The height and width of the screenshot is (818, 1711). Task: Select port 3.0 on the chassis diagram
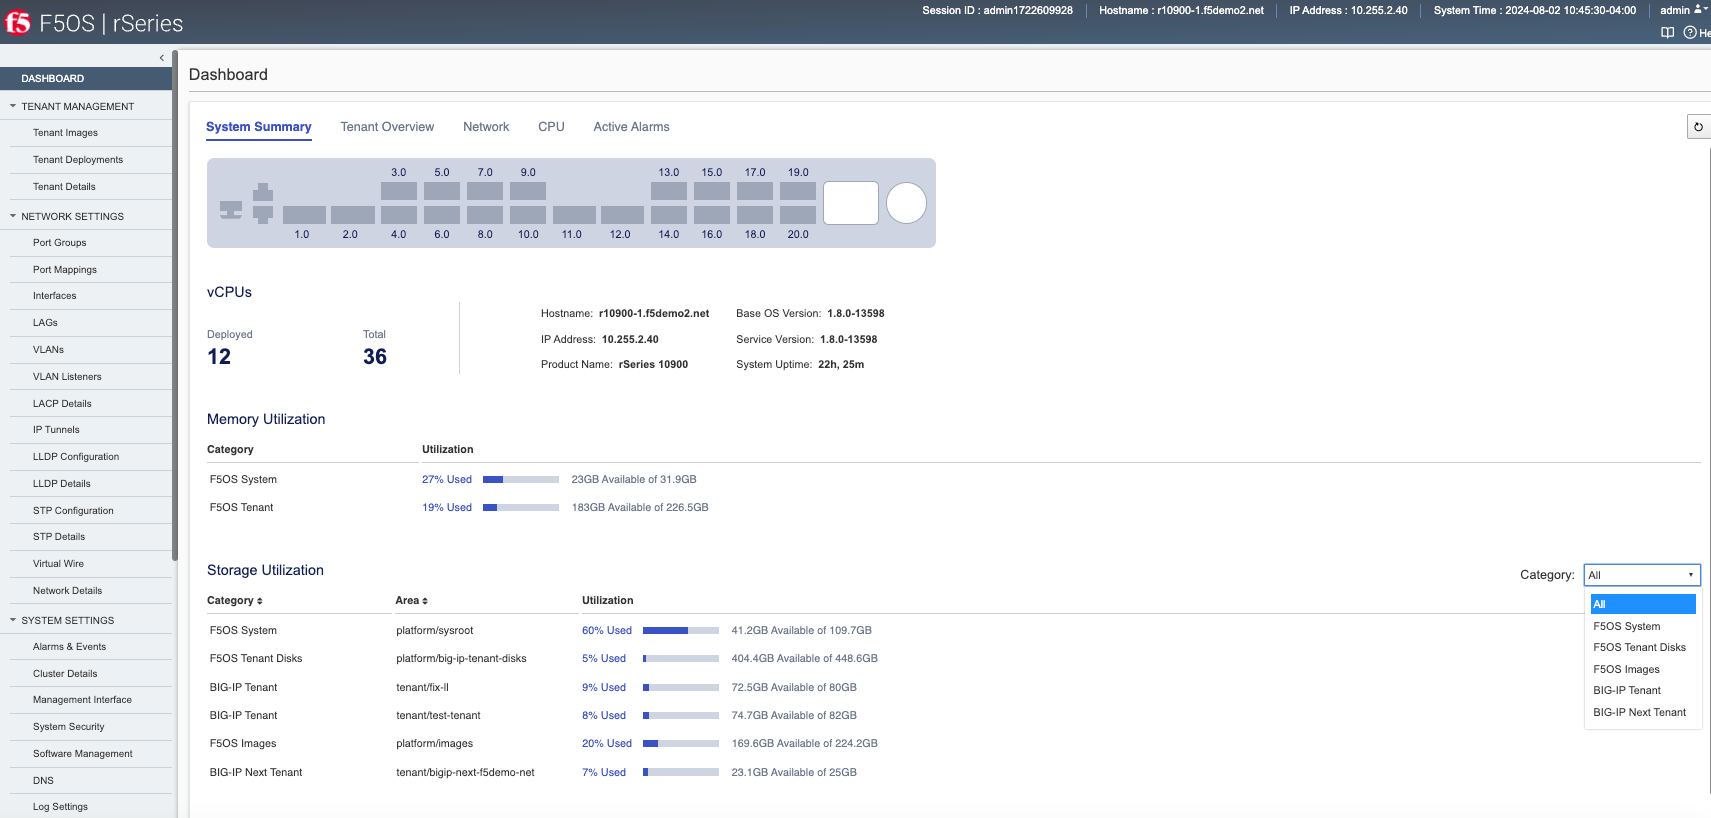pyautogui.click(x=399, y=191)
